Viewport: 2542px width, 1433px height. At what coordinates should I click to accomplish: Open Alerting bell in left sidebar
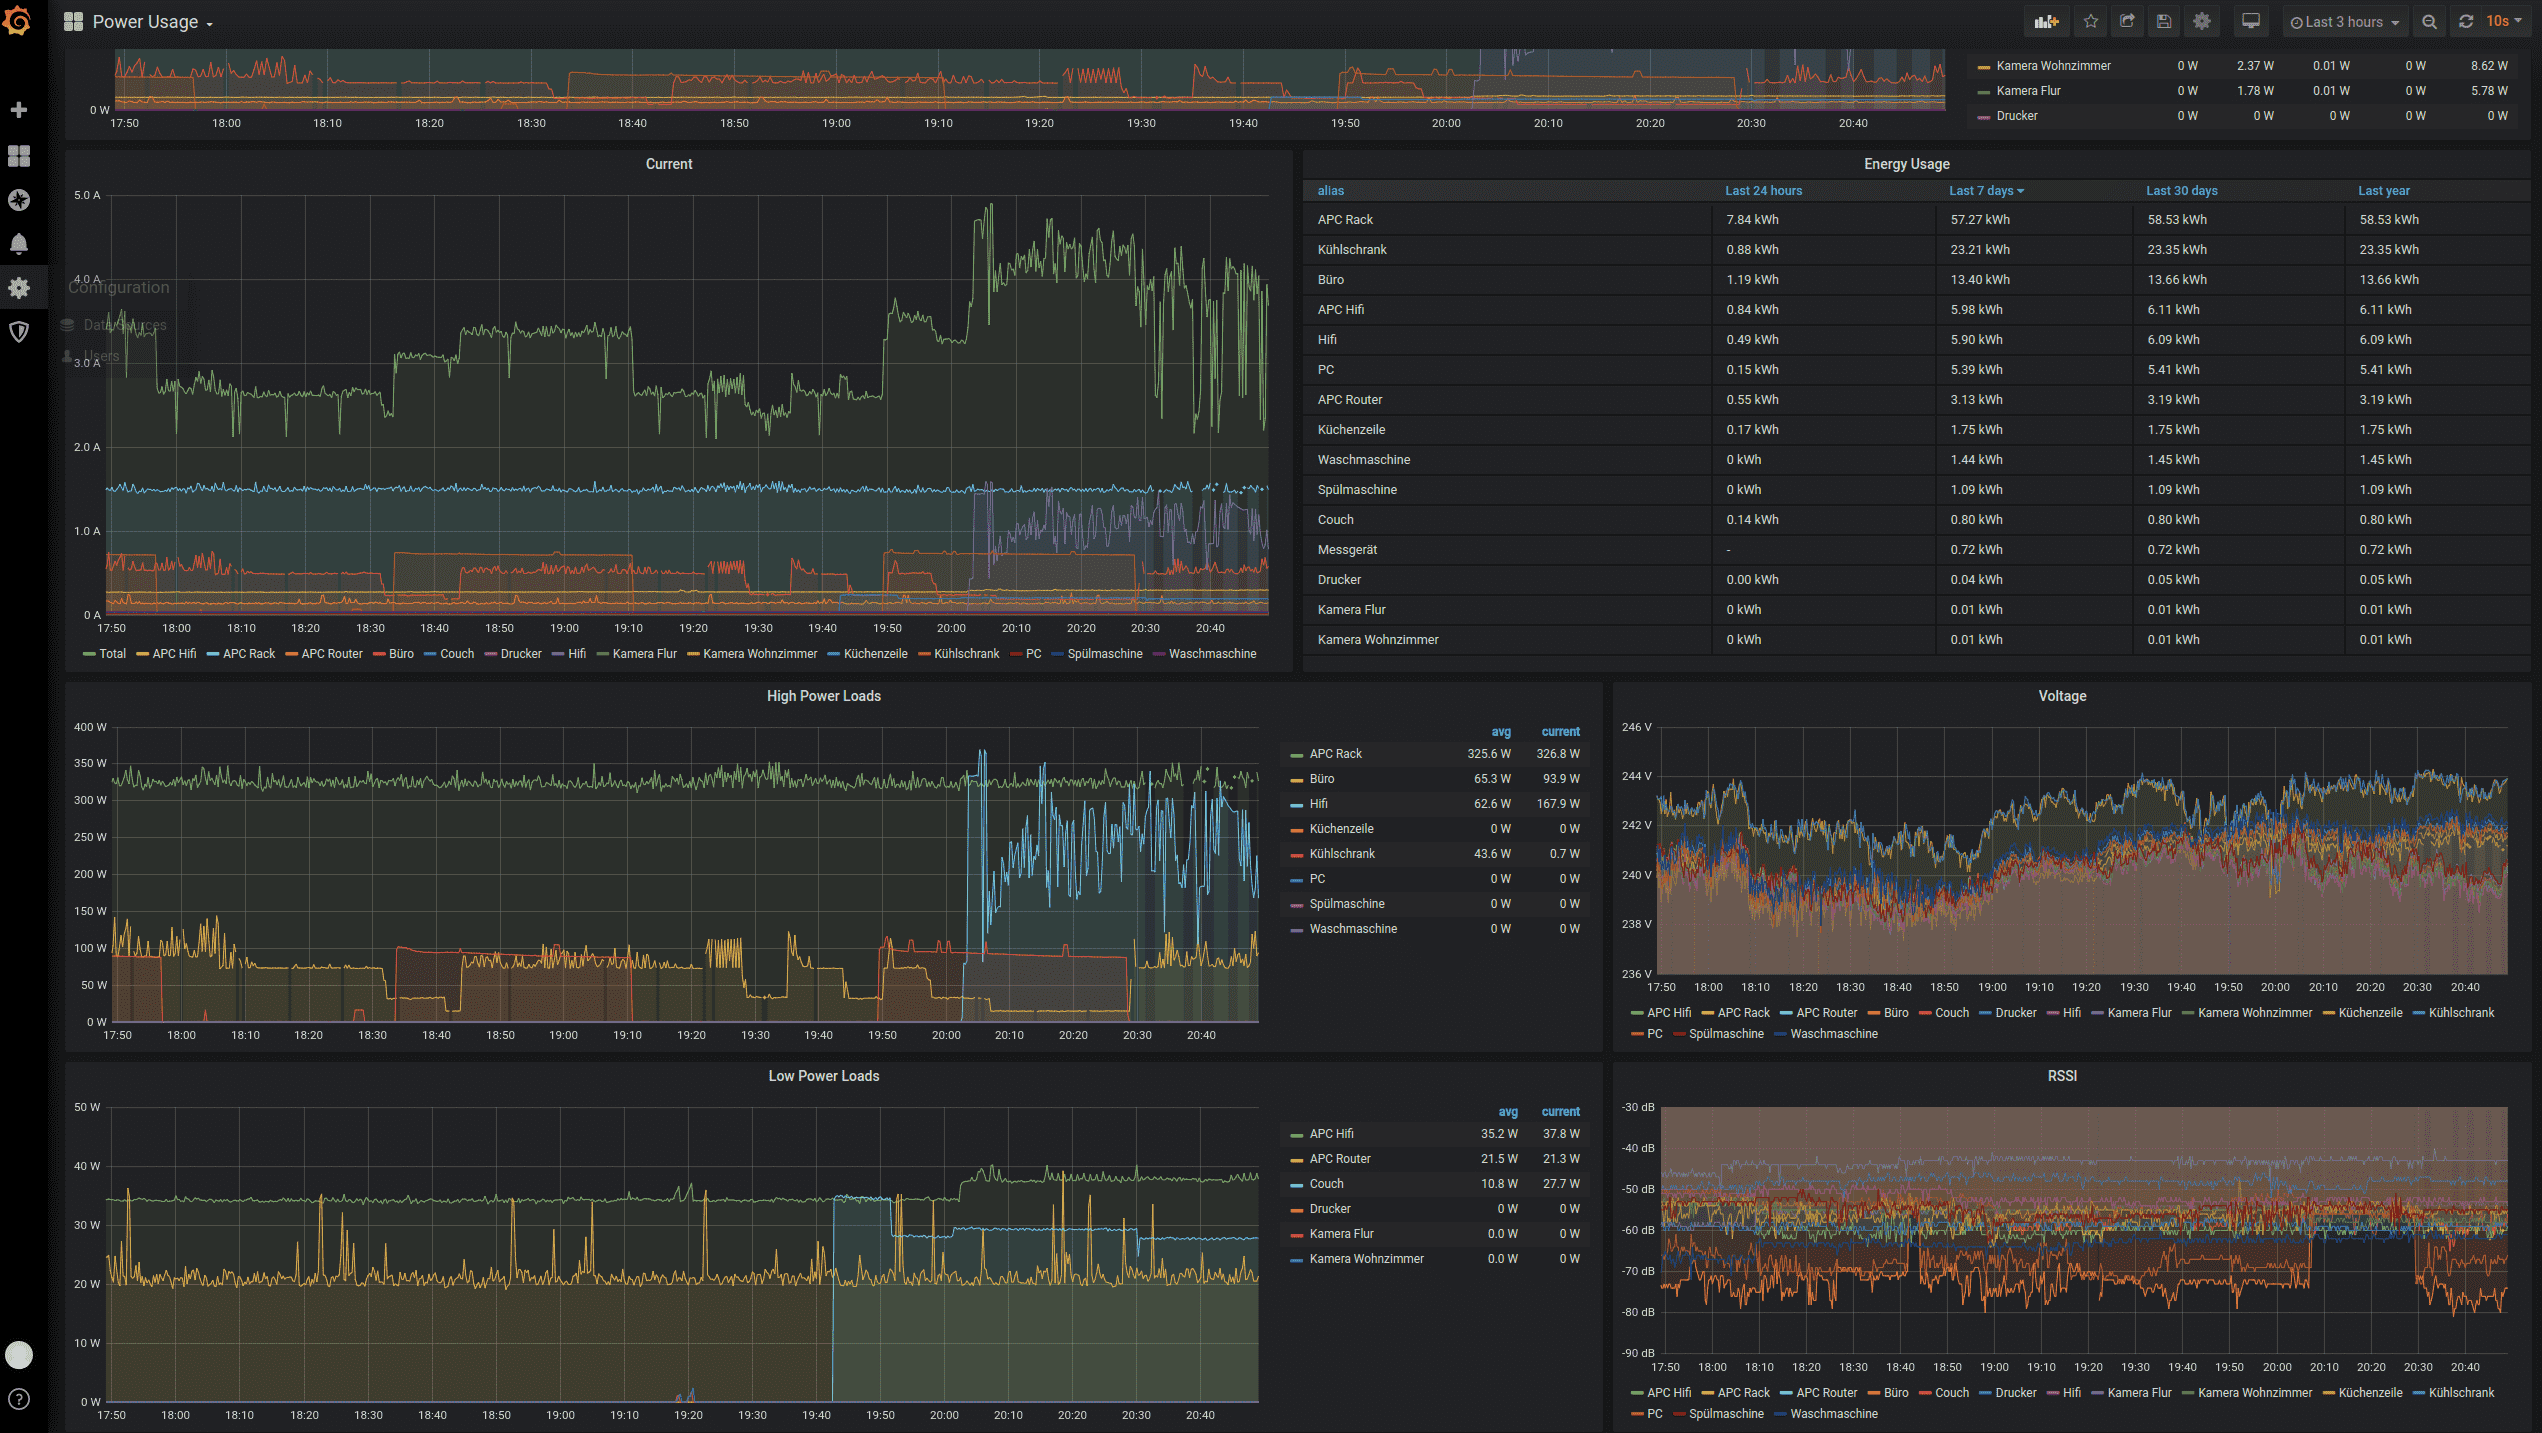click(19, 244)
